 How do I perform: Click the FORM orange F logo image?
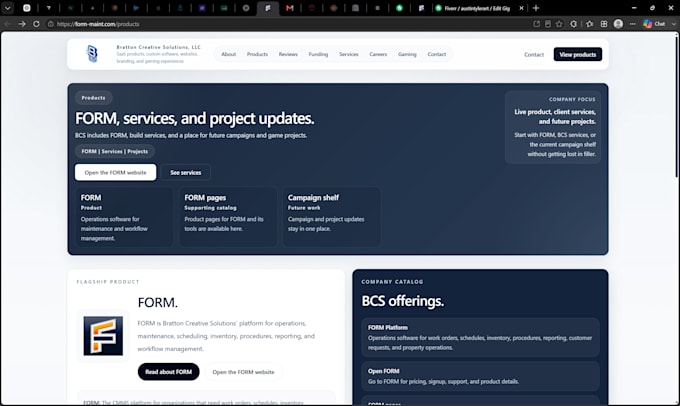[x=103, y=336]
